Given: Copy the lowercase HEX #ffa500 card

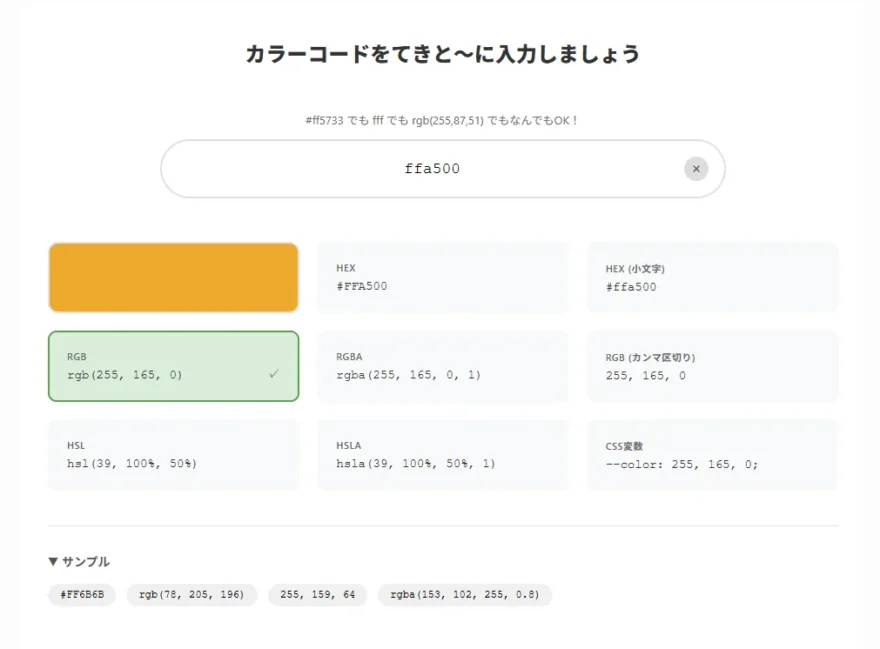Looking at the screenshot, I should pos(712,277).
